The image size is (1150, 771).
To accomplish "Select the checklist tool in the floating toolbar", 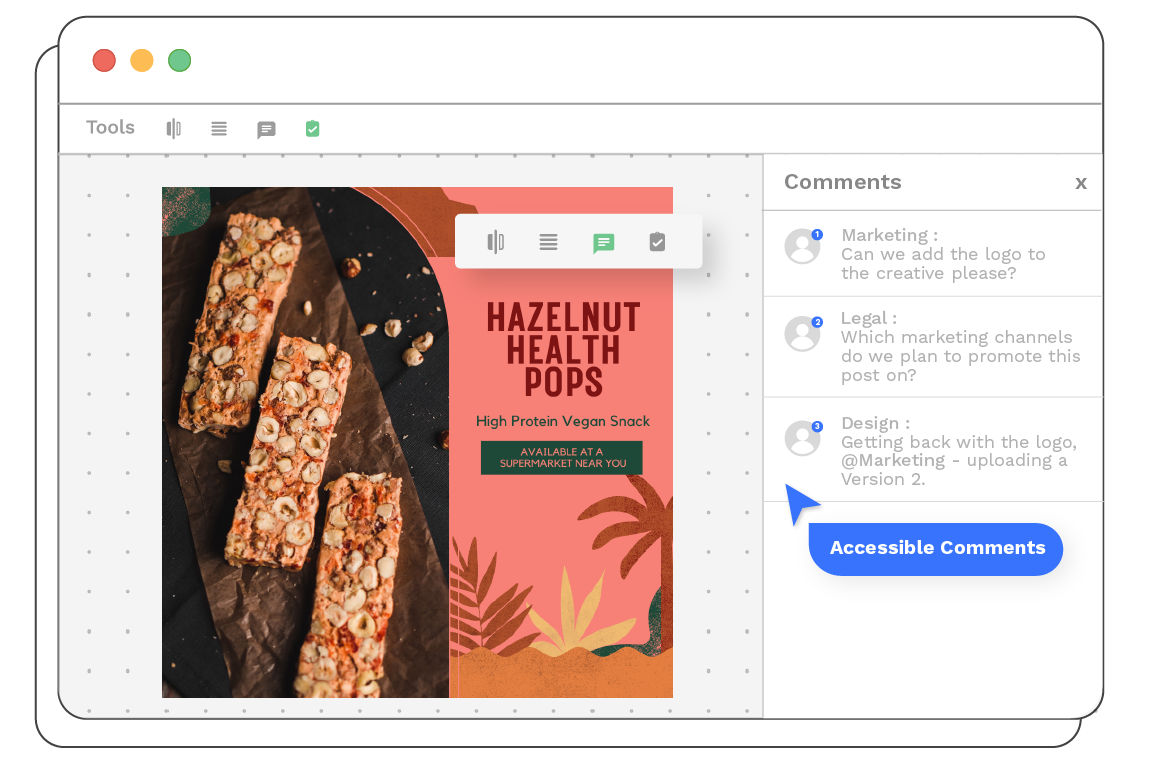I will tap(657, 242).
